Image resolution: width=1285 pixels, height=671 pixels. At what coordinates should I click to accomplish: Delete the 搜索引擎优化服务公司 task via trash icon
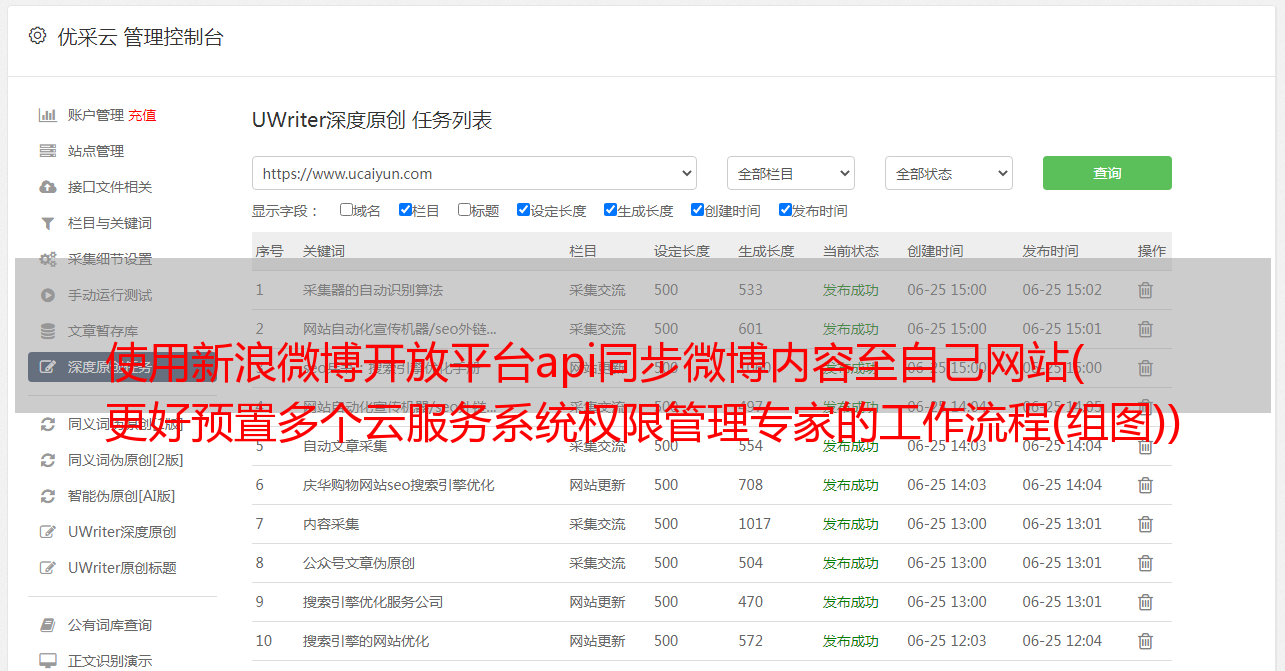pos(1145,602)
